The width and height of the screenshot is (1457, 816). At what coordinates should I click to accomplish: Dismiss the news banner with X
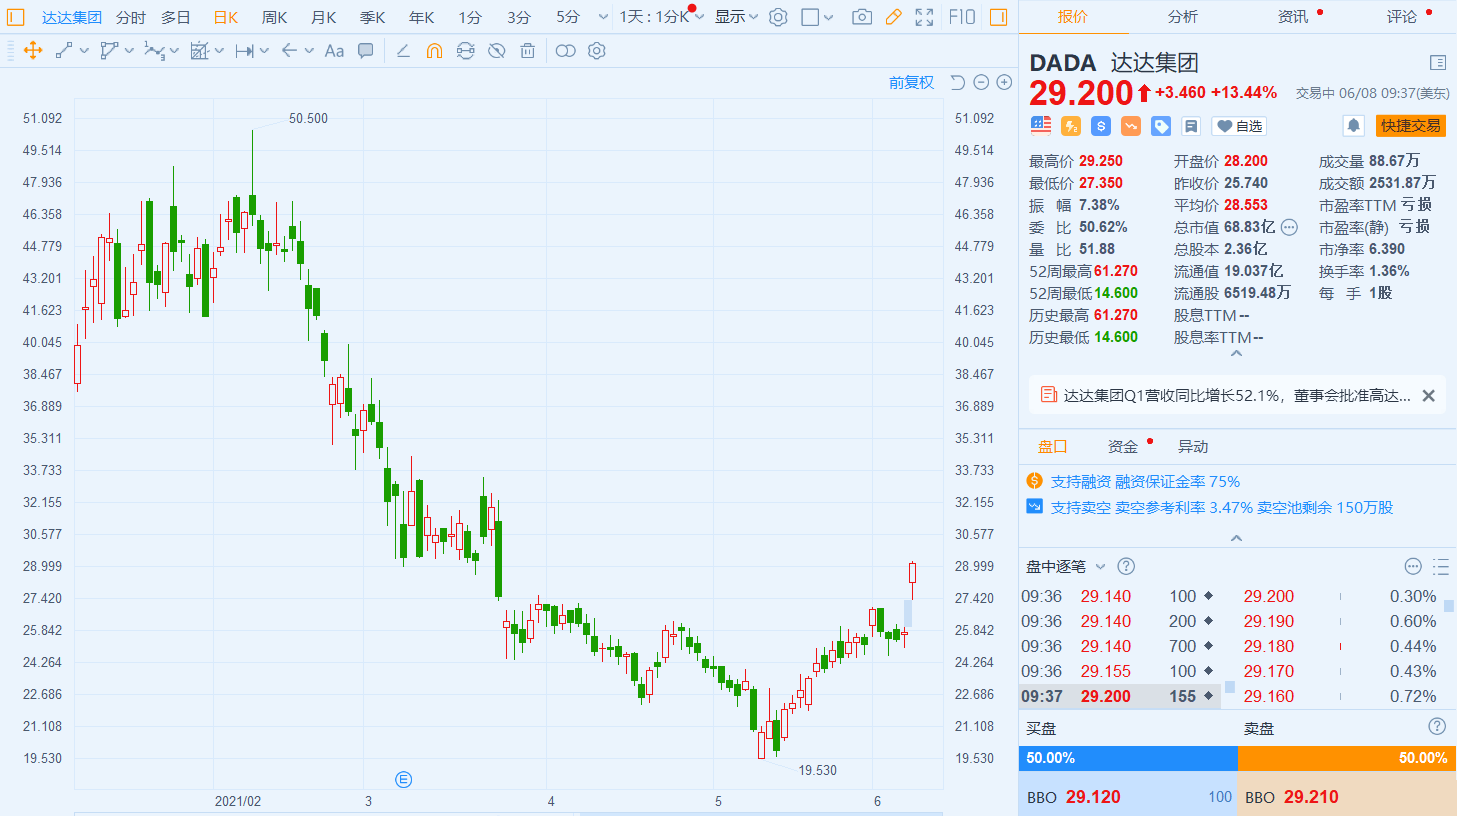click(x=1429, y=396)
